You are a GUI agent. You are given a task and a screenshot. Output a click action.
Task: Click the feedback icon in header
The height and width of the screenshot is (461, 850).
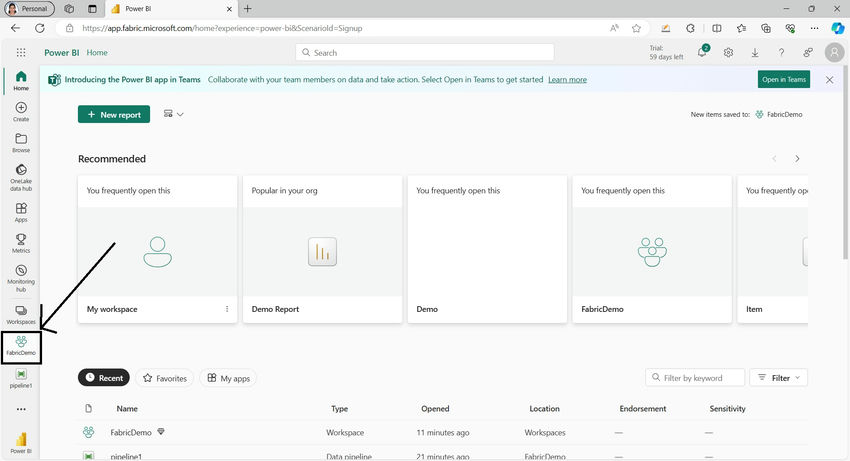(808, 53)
